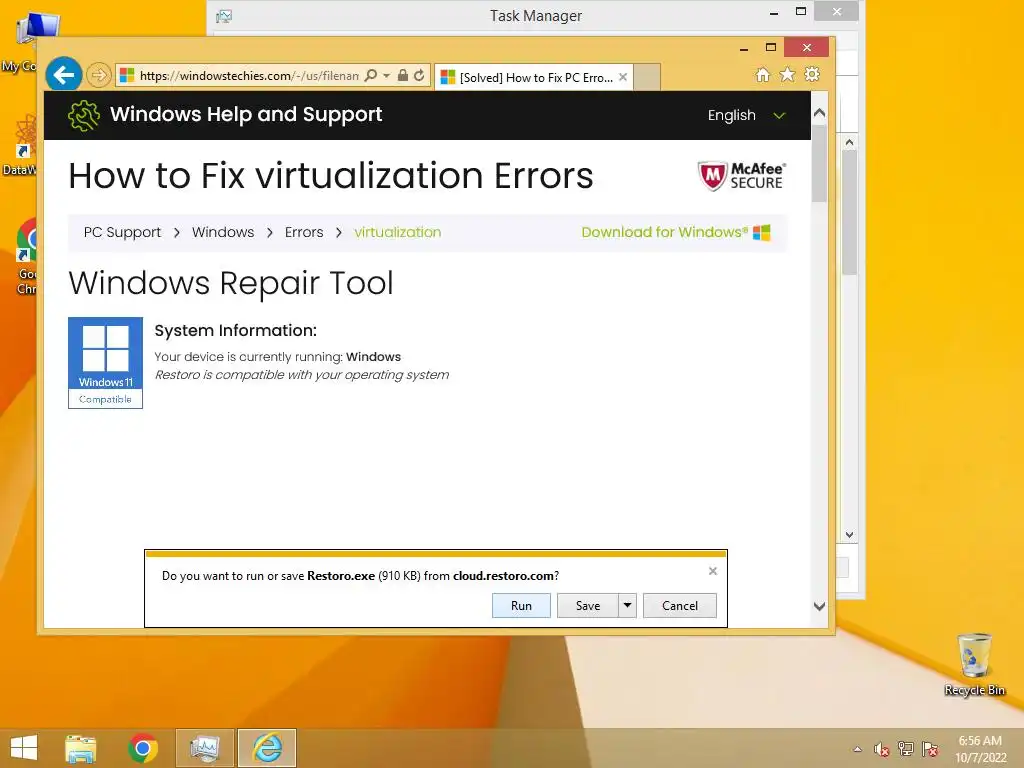This screenshot has height=768, width=1024.
Task: Click the McAfee SECURE badge
Action: tap(741, 176)
